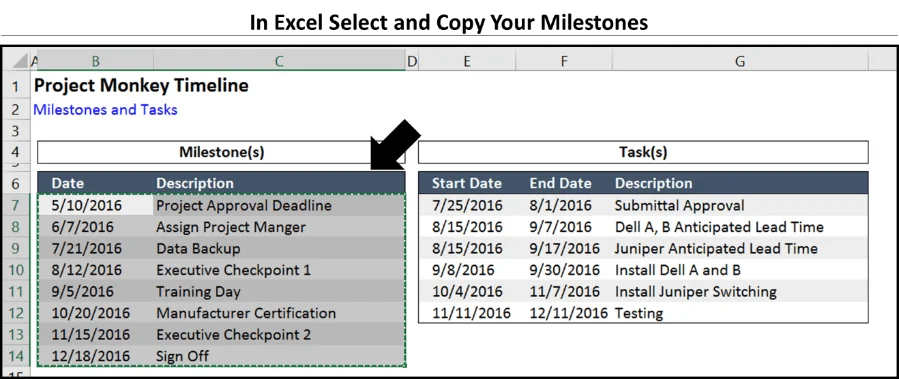Screen dimensions: 899x379
Task: Select the Testing task cell
Action: pos(740,313)
